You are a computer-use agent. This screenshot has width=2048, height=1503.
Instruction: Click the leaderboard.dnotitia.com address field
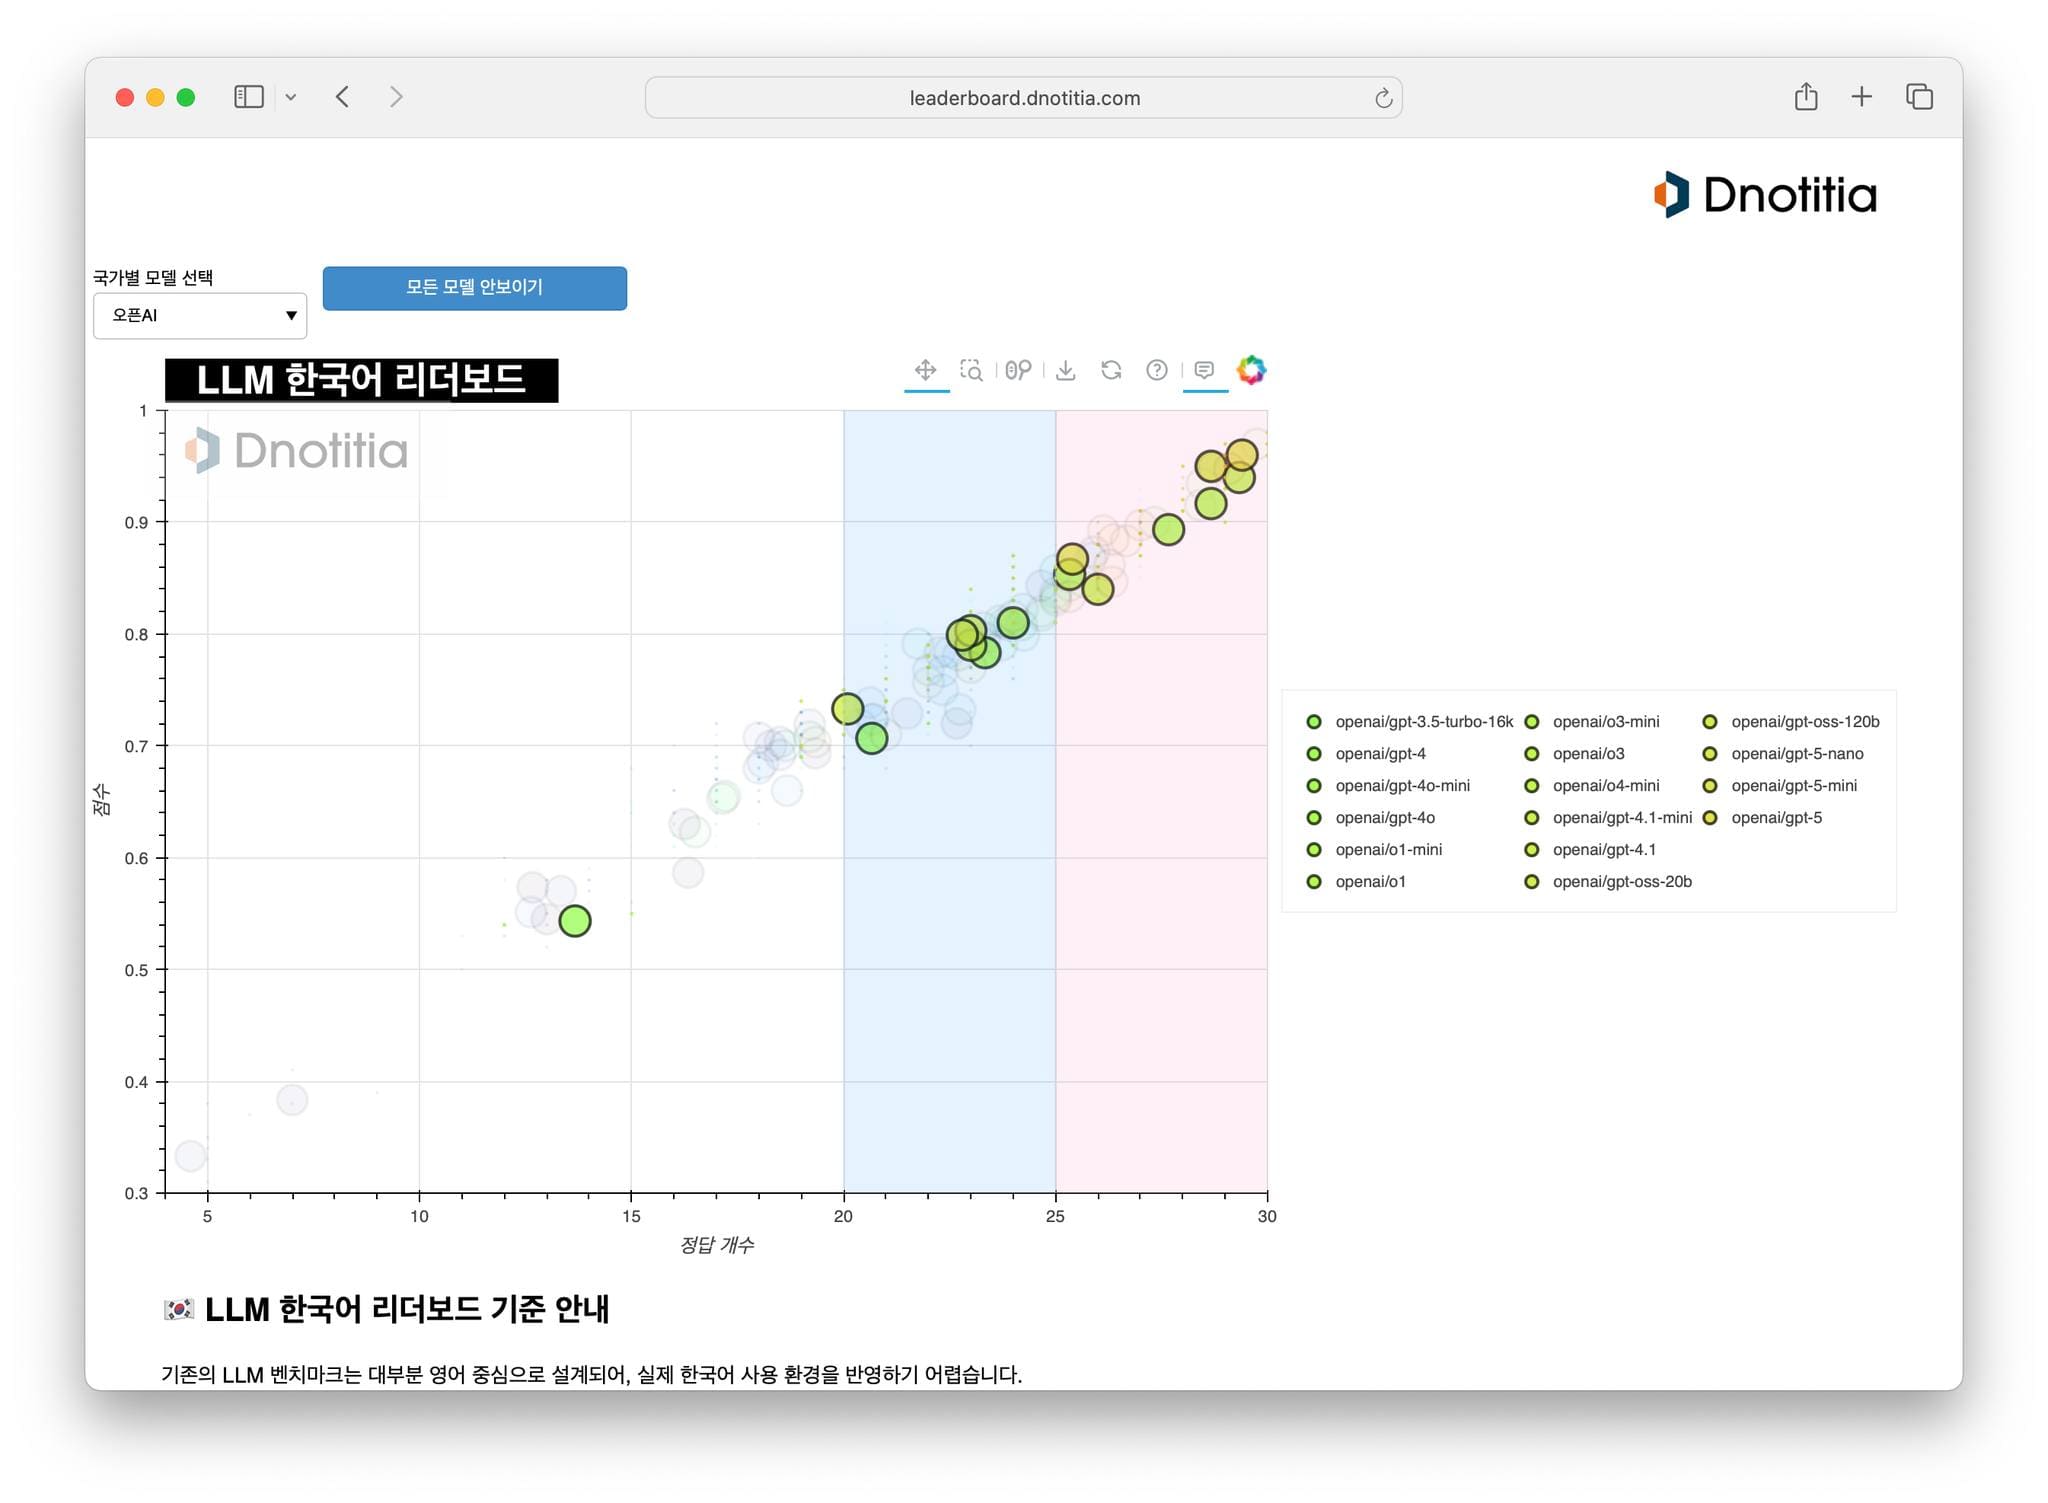[1023, 98]
